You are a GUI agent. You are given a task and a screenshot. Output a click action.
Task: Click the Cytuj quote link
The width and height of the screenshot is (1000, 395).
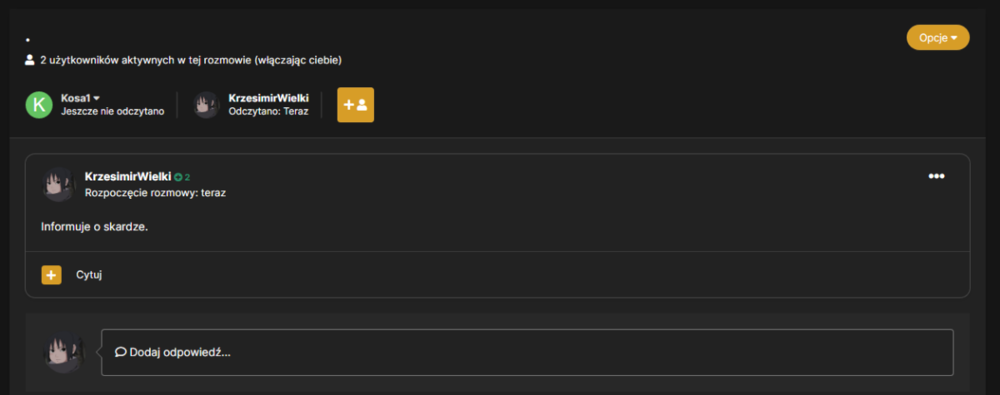(x=89, y=275)
